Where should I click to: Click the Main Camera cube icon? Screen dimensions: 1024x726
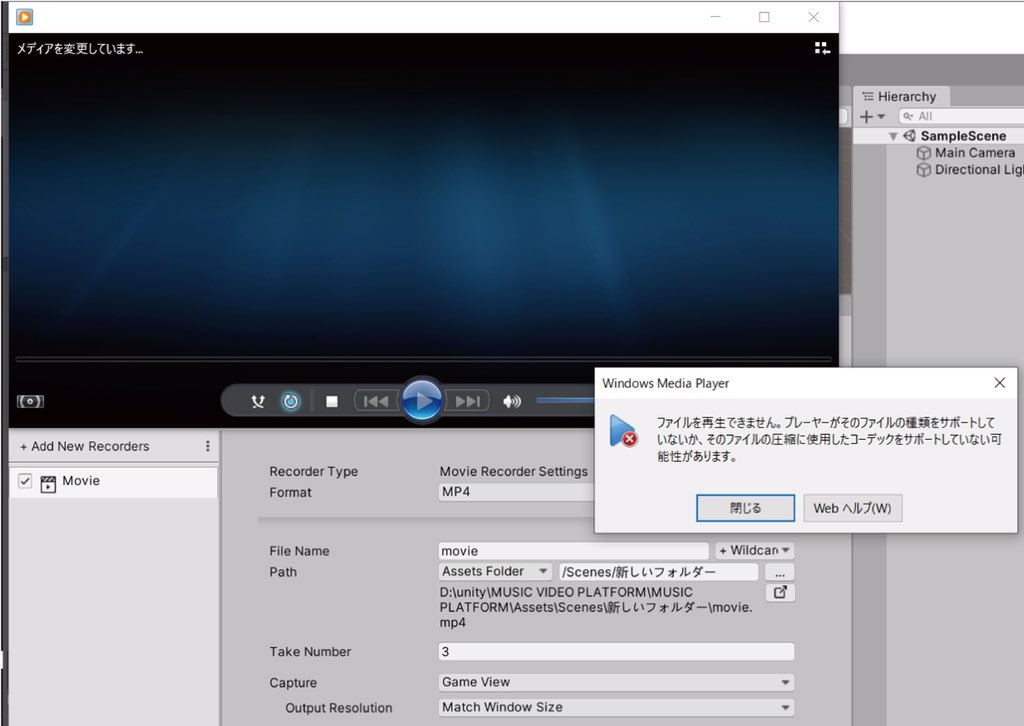point(923,153)
